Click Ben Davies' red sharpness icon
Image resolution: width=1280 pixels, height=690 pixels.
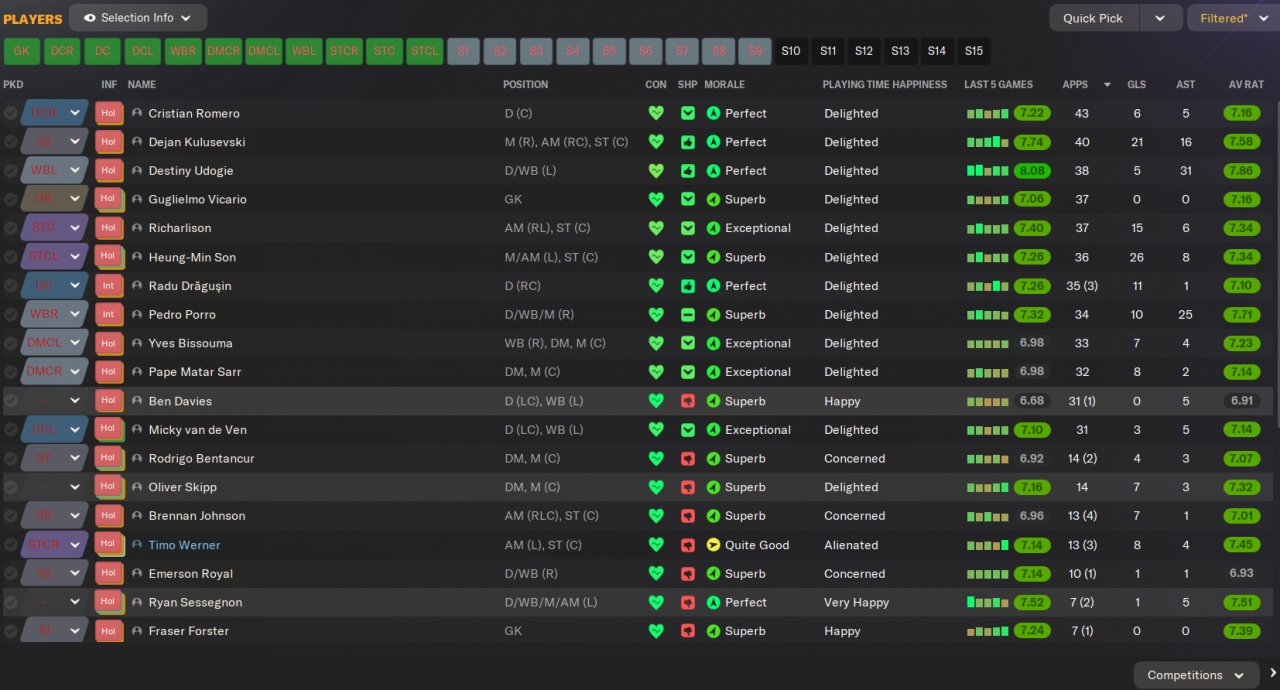(x=688, y=401)
